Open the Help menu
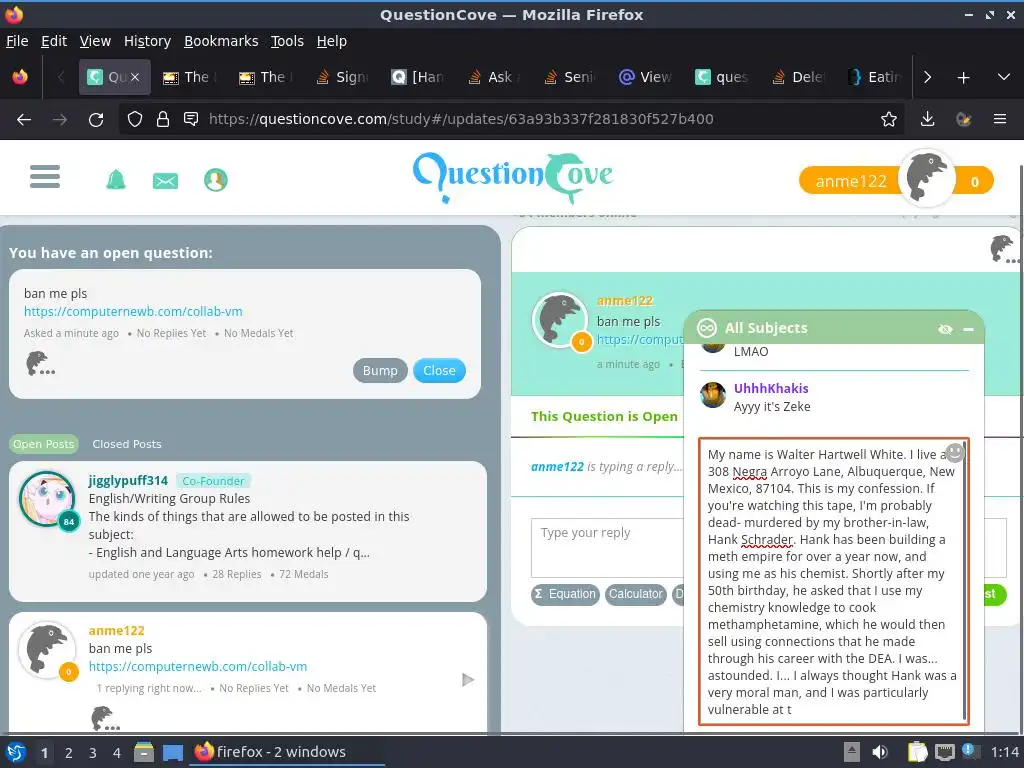This screenshot has width=1024, height=768. [x=331, y=41]
